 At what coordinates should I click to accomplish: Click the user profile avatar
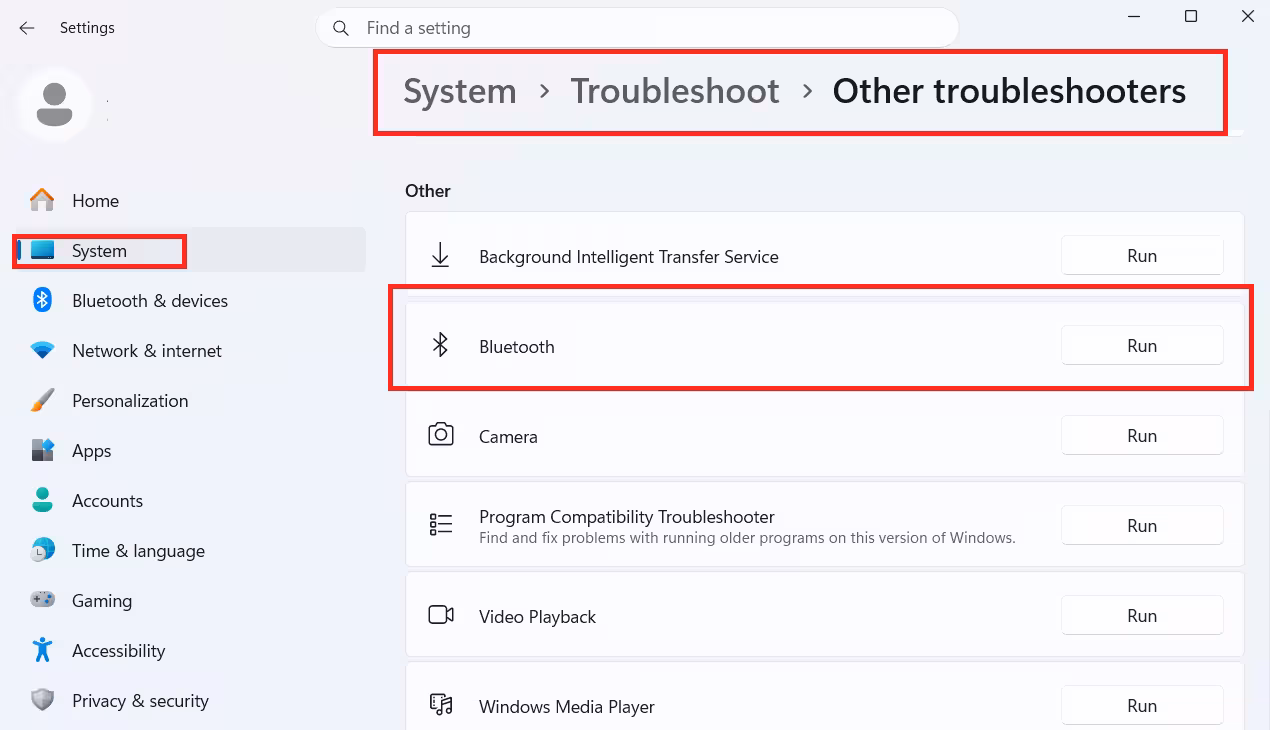point(54,104)
